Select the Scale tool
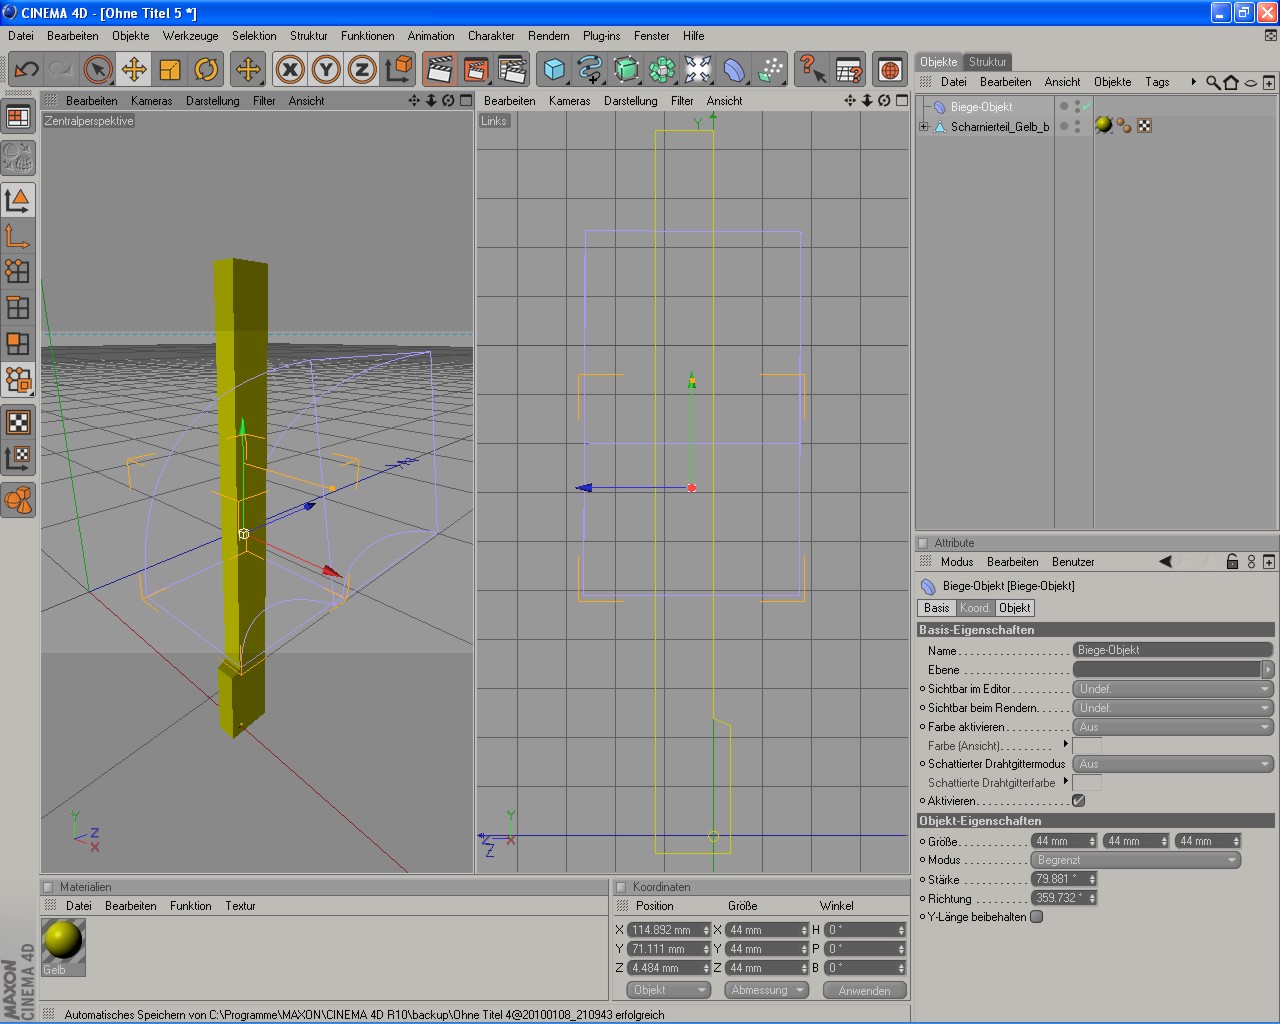This screenshot has width=1280, height=1024. 170,69
